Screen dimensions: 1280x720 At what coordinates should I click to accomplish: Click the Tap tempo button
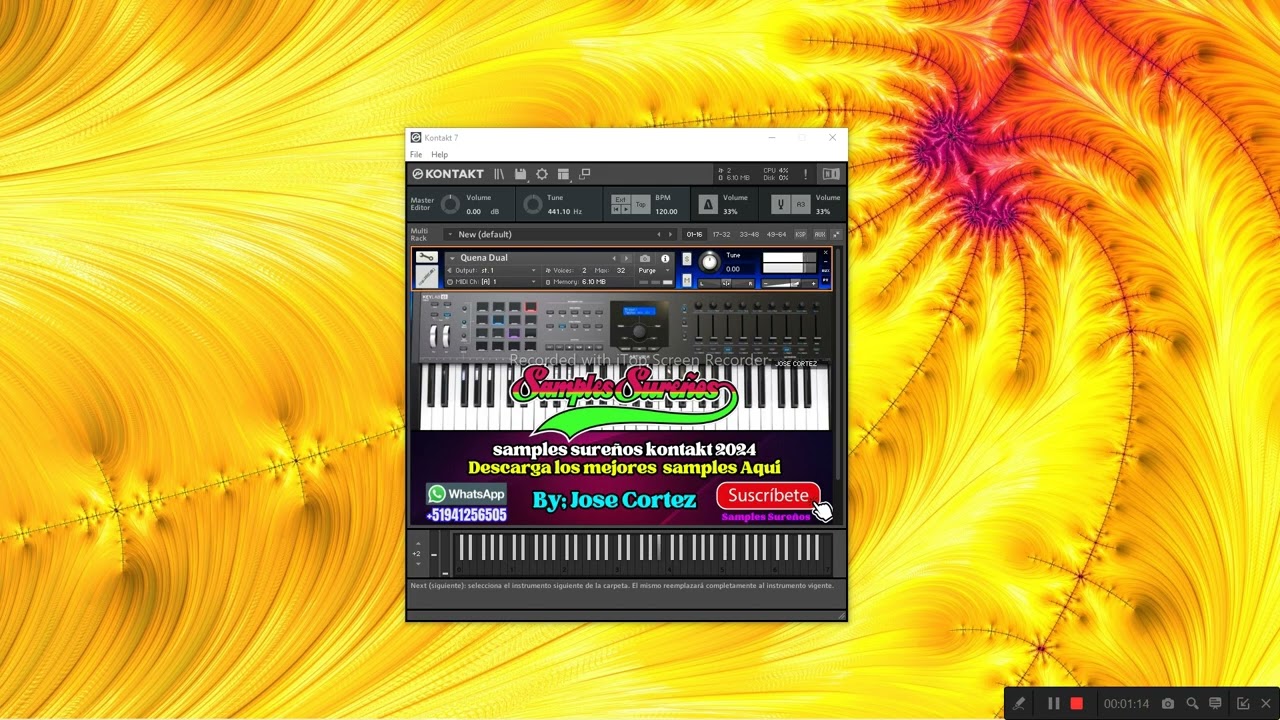coord(641,204)
